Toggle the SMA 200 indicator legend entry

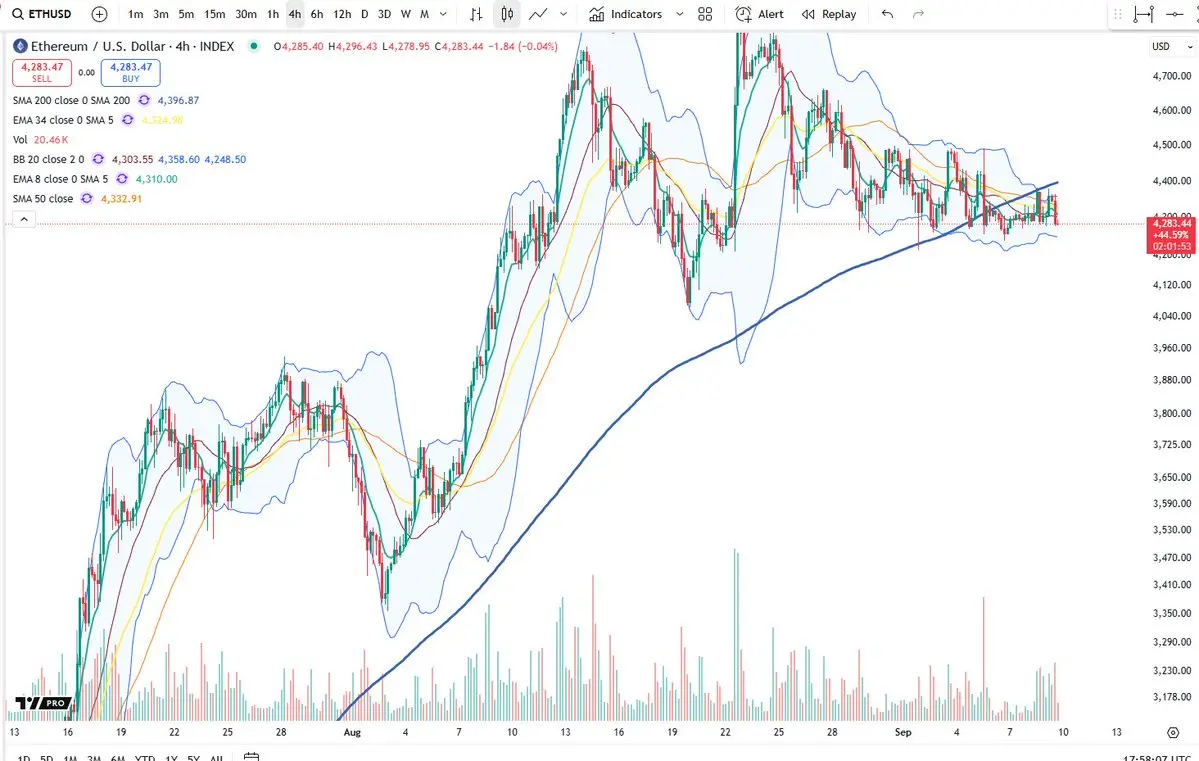71,100
